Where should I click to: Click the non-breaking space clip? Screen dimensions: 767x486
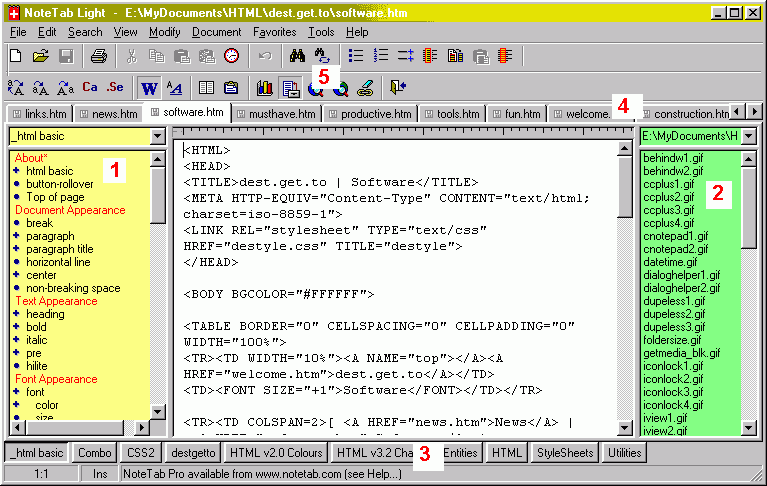(73, 288)
